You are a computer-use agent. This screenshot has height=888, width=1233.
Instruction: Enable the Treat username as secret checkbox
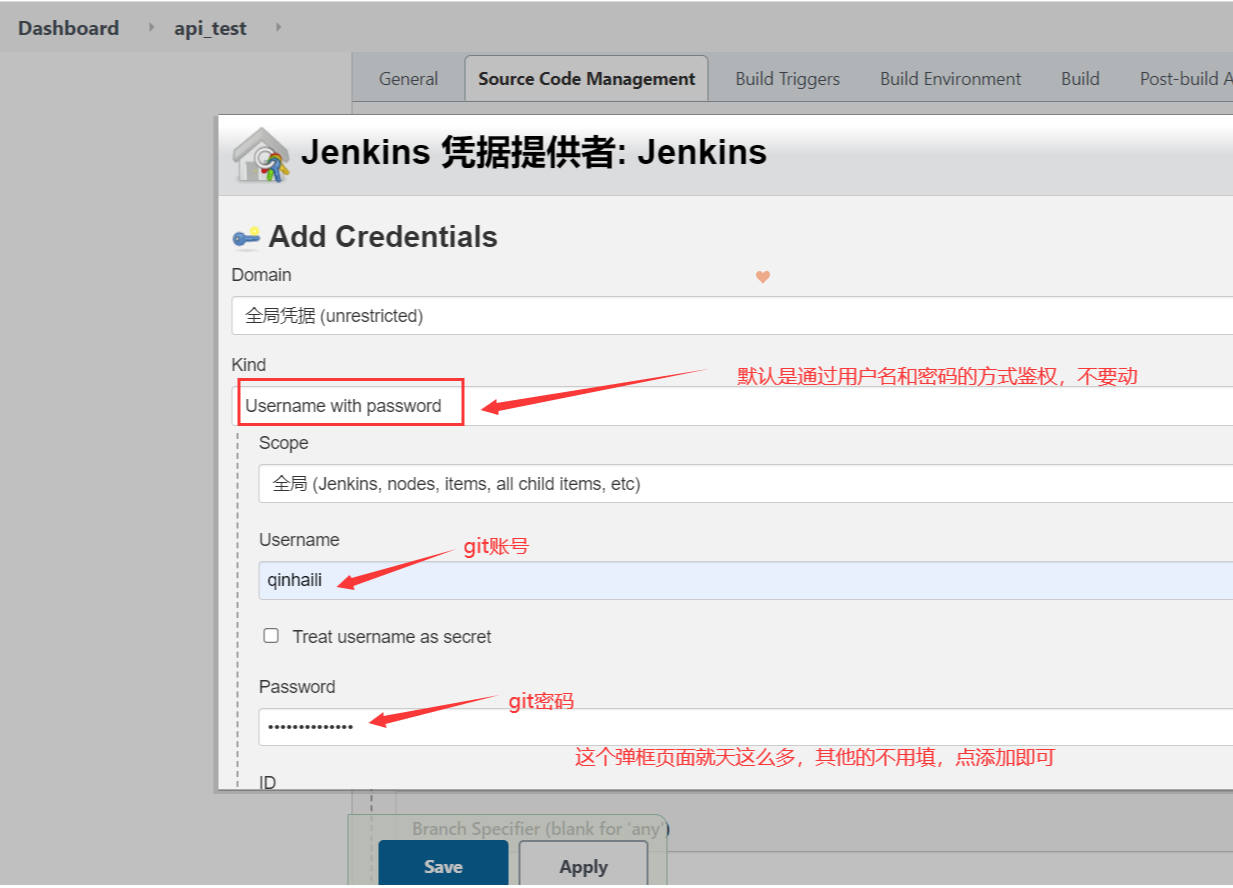coord(271,636)
